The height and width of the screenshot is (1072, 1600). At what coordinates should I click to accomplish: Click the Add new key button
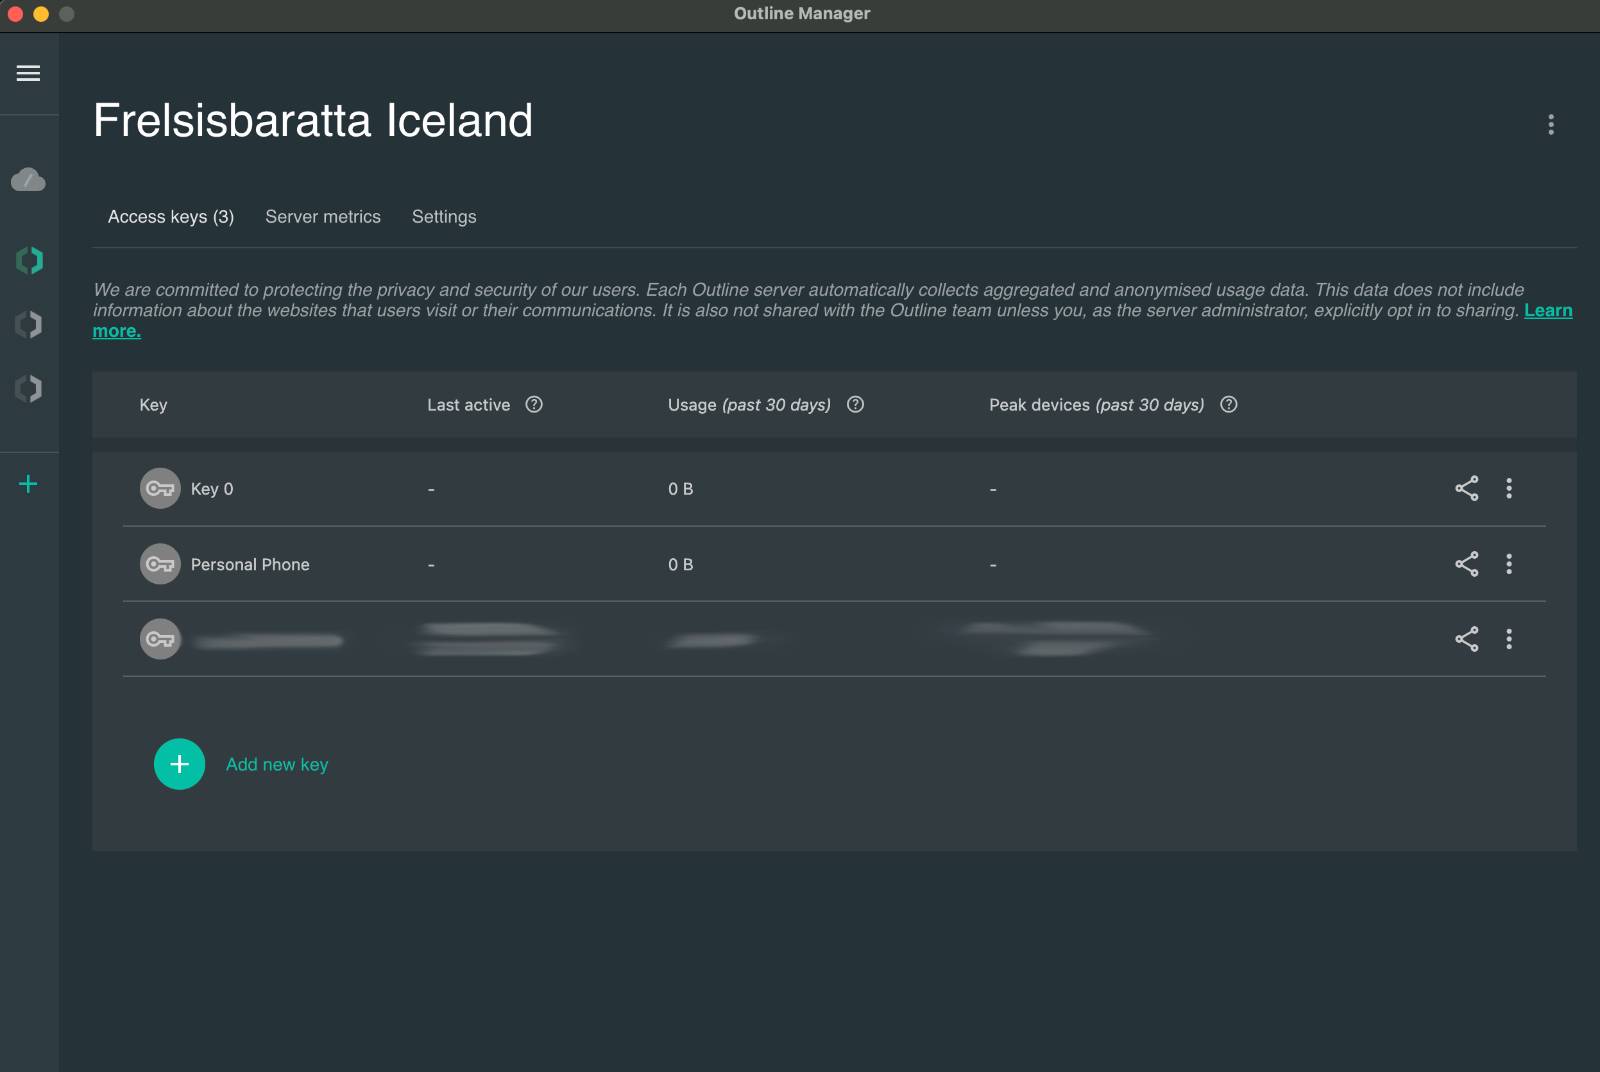180,764
